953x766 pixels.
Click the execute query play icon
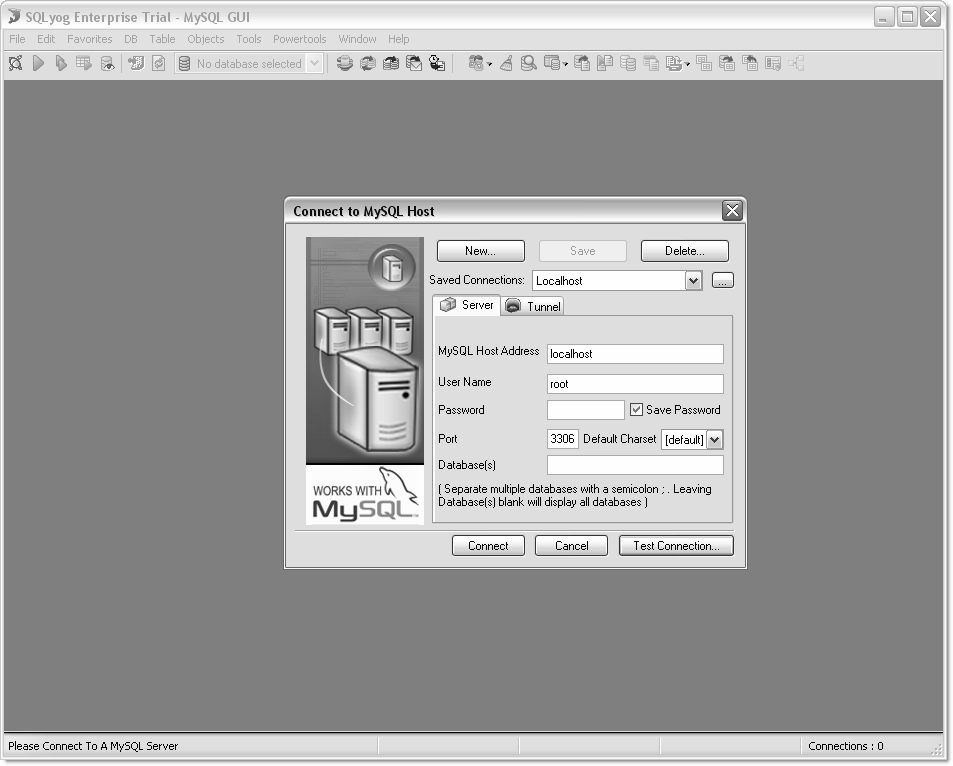click(x=38, y=63)
